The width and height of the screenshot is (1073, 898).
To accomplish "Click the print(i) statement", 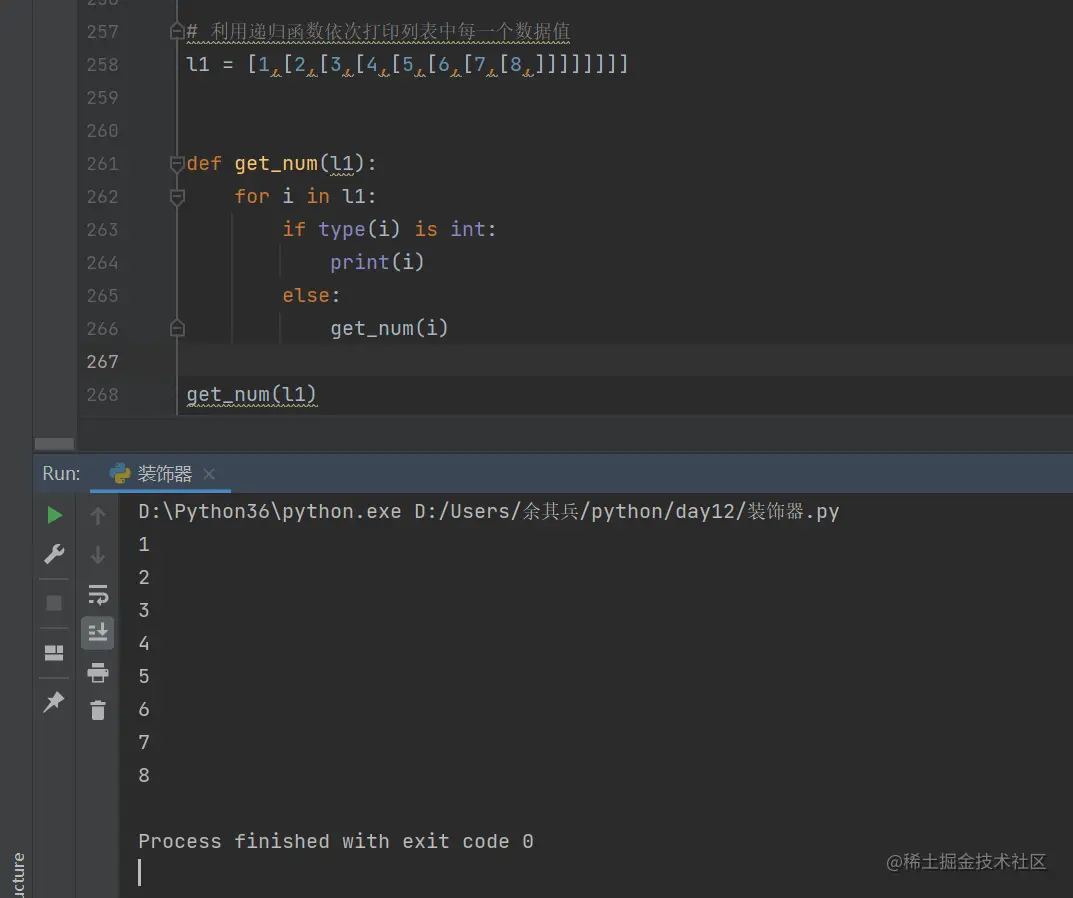I will point(377,262).
